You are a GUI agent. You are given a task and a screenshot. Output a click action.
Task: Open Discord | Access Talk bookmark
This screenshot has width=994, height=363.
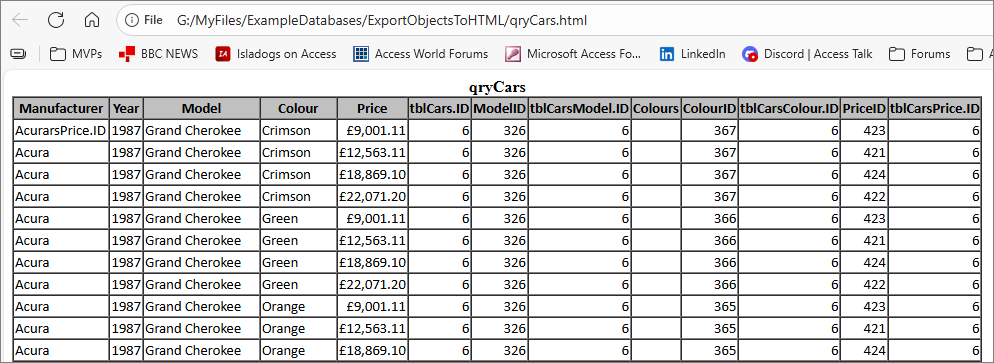(x=807, y=54)
